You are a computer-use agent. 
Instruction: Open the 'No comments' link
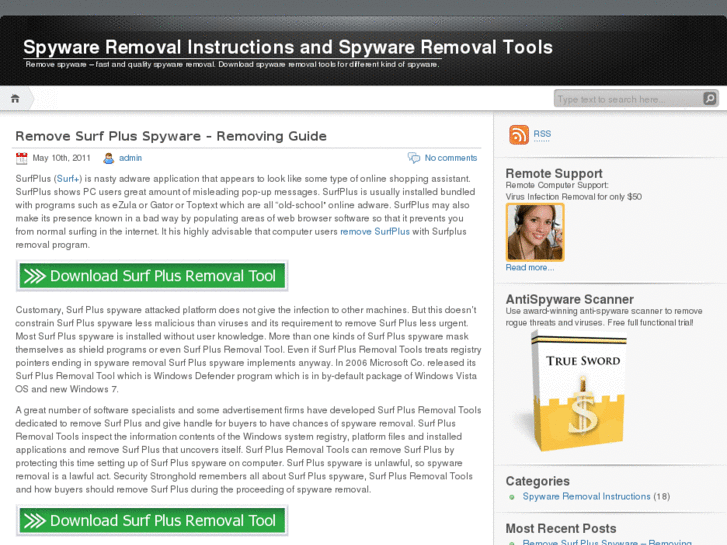451,158
